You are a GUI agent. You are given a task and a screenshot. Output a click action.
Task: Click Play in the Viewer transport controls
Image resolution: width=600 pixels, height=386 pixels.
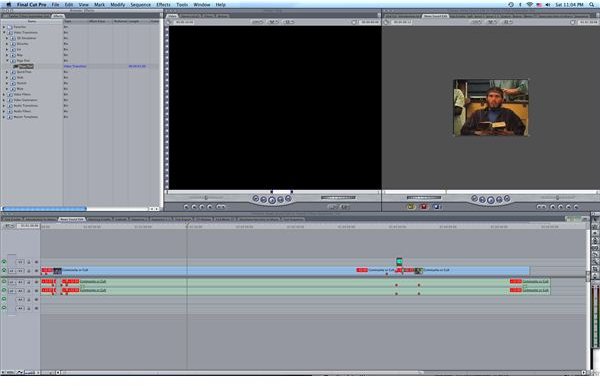(x=272, y=200)
